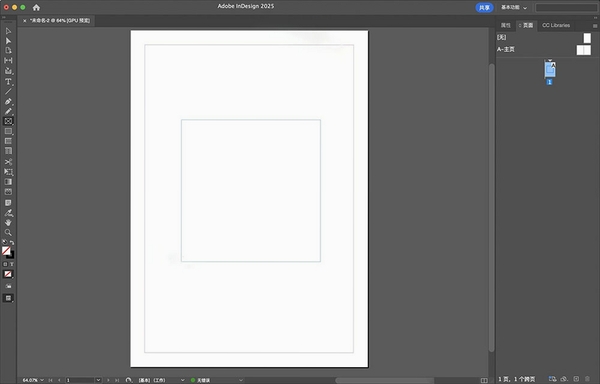Swap fill and stroke arrow

click(12, 242)
